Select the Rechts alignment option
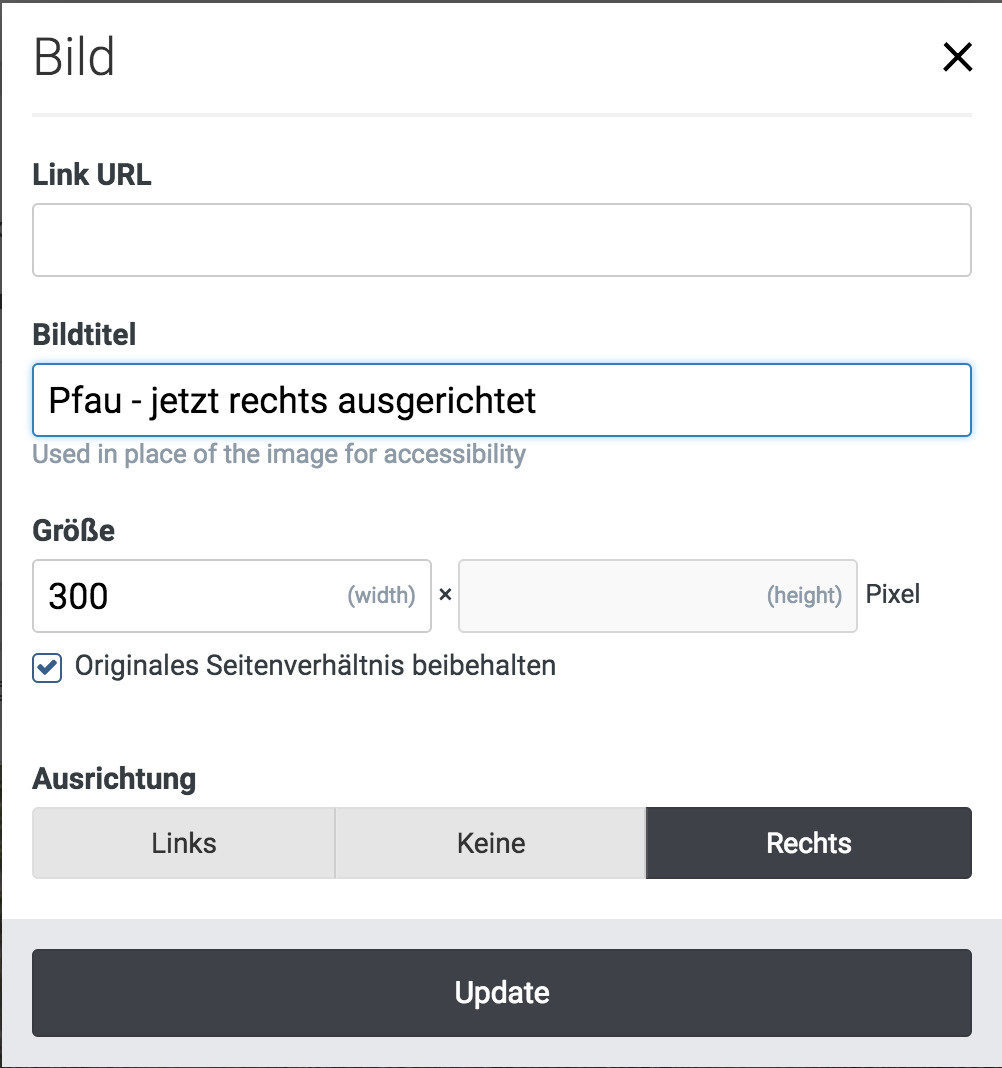1002x1068 pixels. [808, 843]
